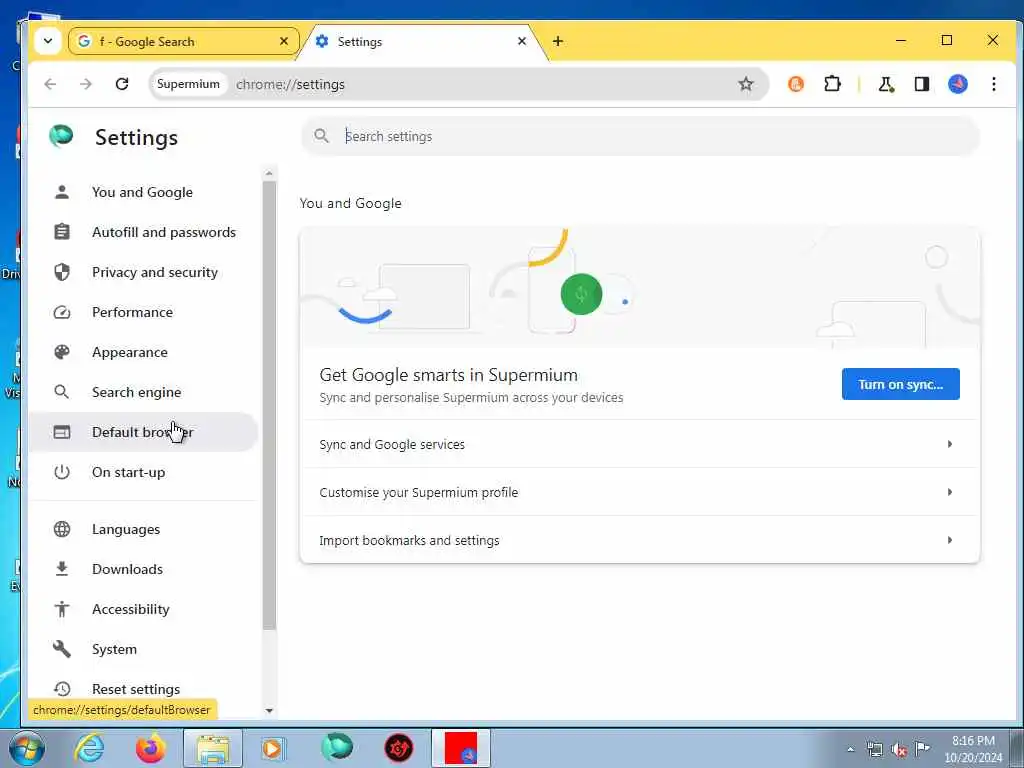The height and width of the screenshot is (768, 1024).
Task: Click the Downloads arrow icon
Action: (62, 569)
